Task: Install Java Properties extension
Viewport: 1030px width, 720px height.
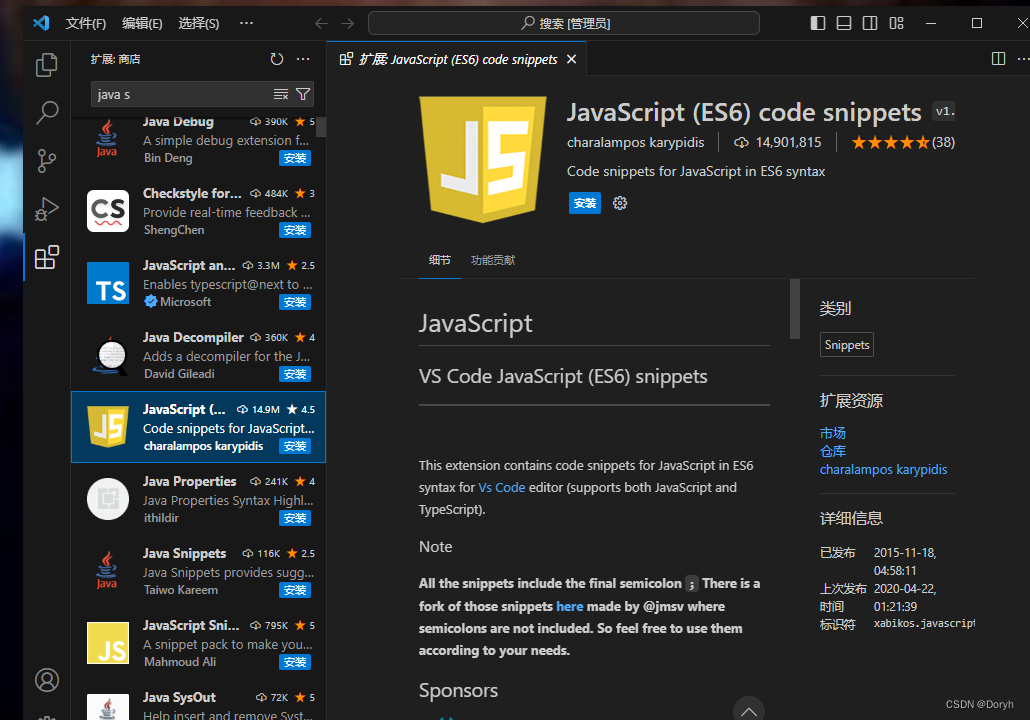Action: 295,518
